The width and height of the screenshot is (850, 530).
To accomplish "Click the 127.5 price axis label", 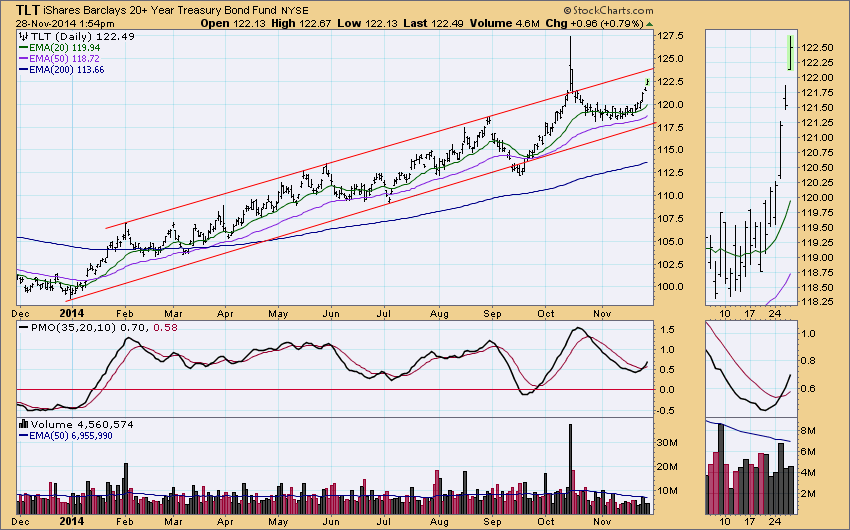I will pos(671,36).
